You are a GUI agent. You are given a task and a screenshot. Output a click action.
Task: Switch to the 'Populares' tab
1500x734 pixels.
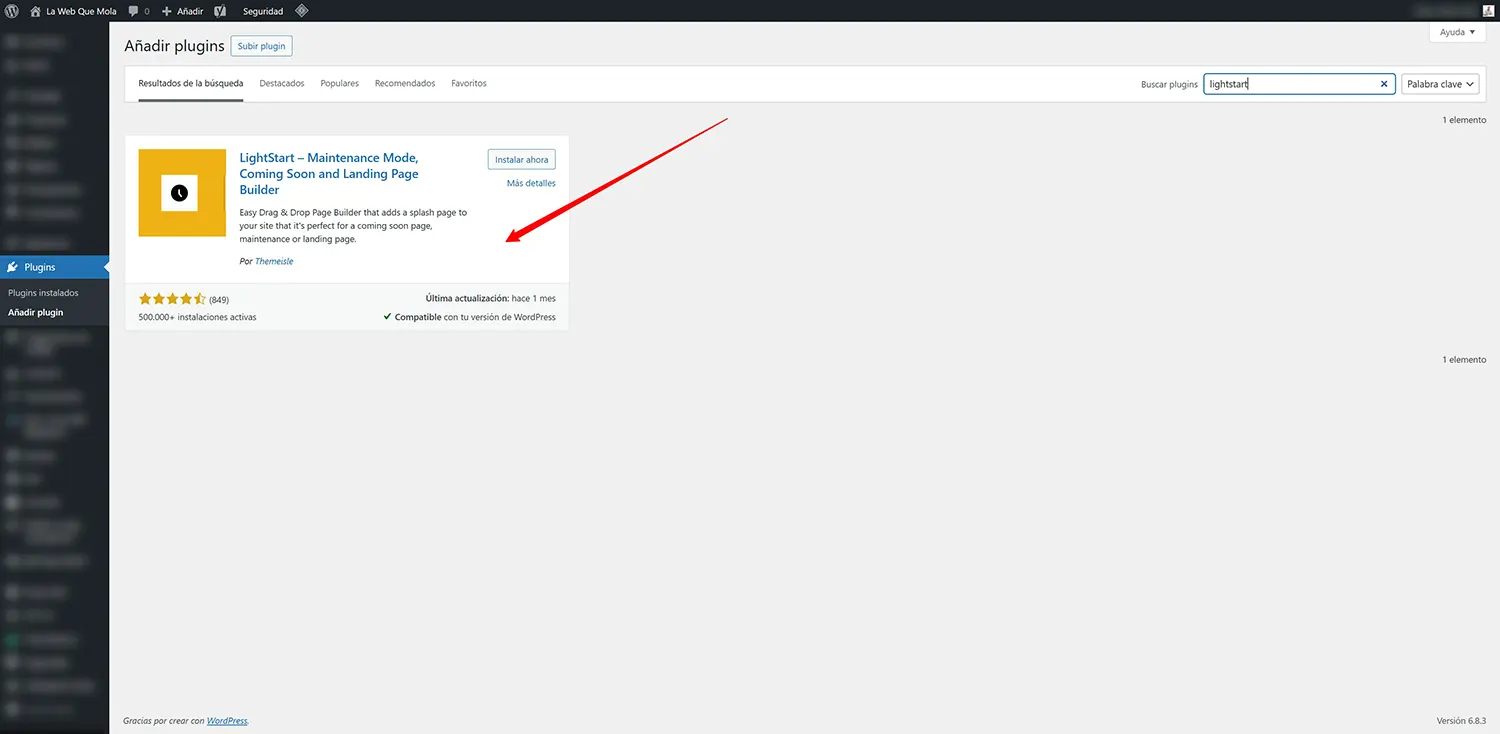pyautogui.click(x=339, y=83)
